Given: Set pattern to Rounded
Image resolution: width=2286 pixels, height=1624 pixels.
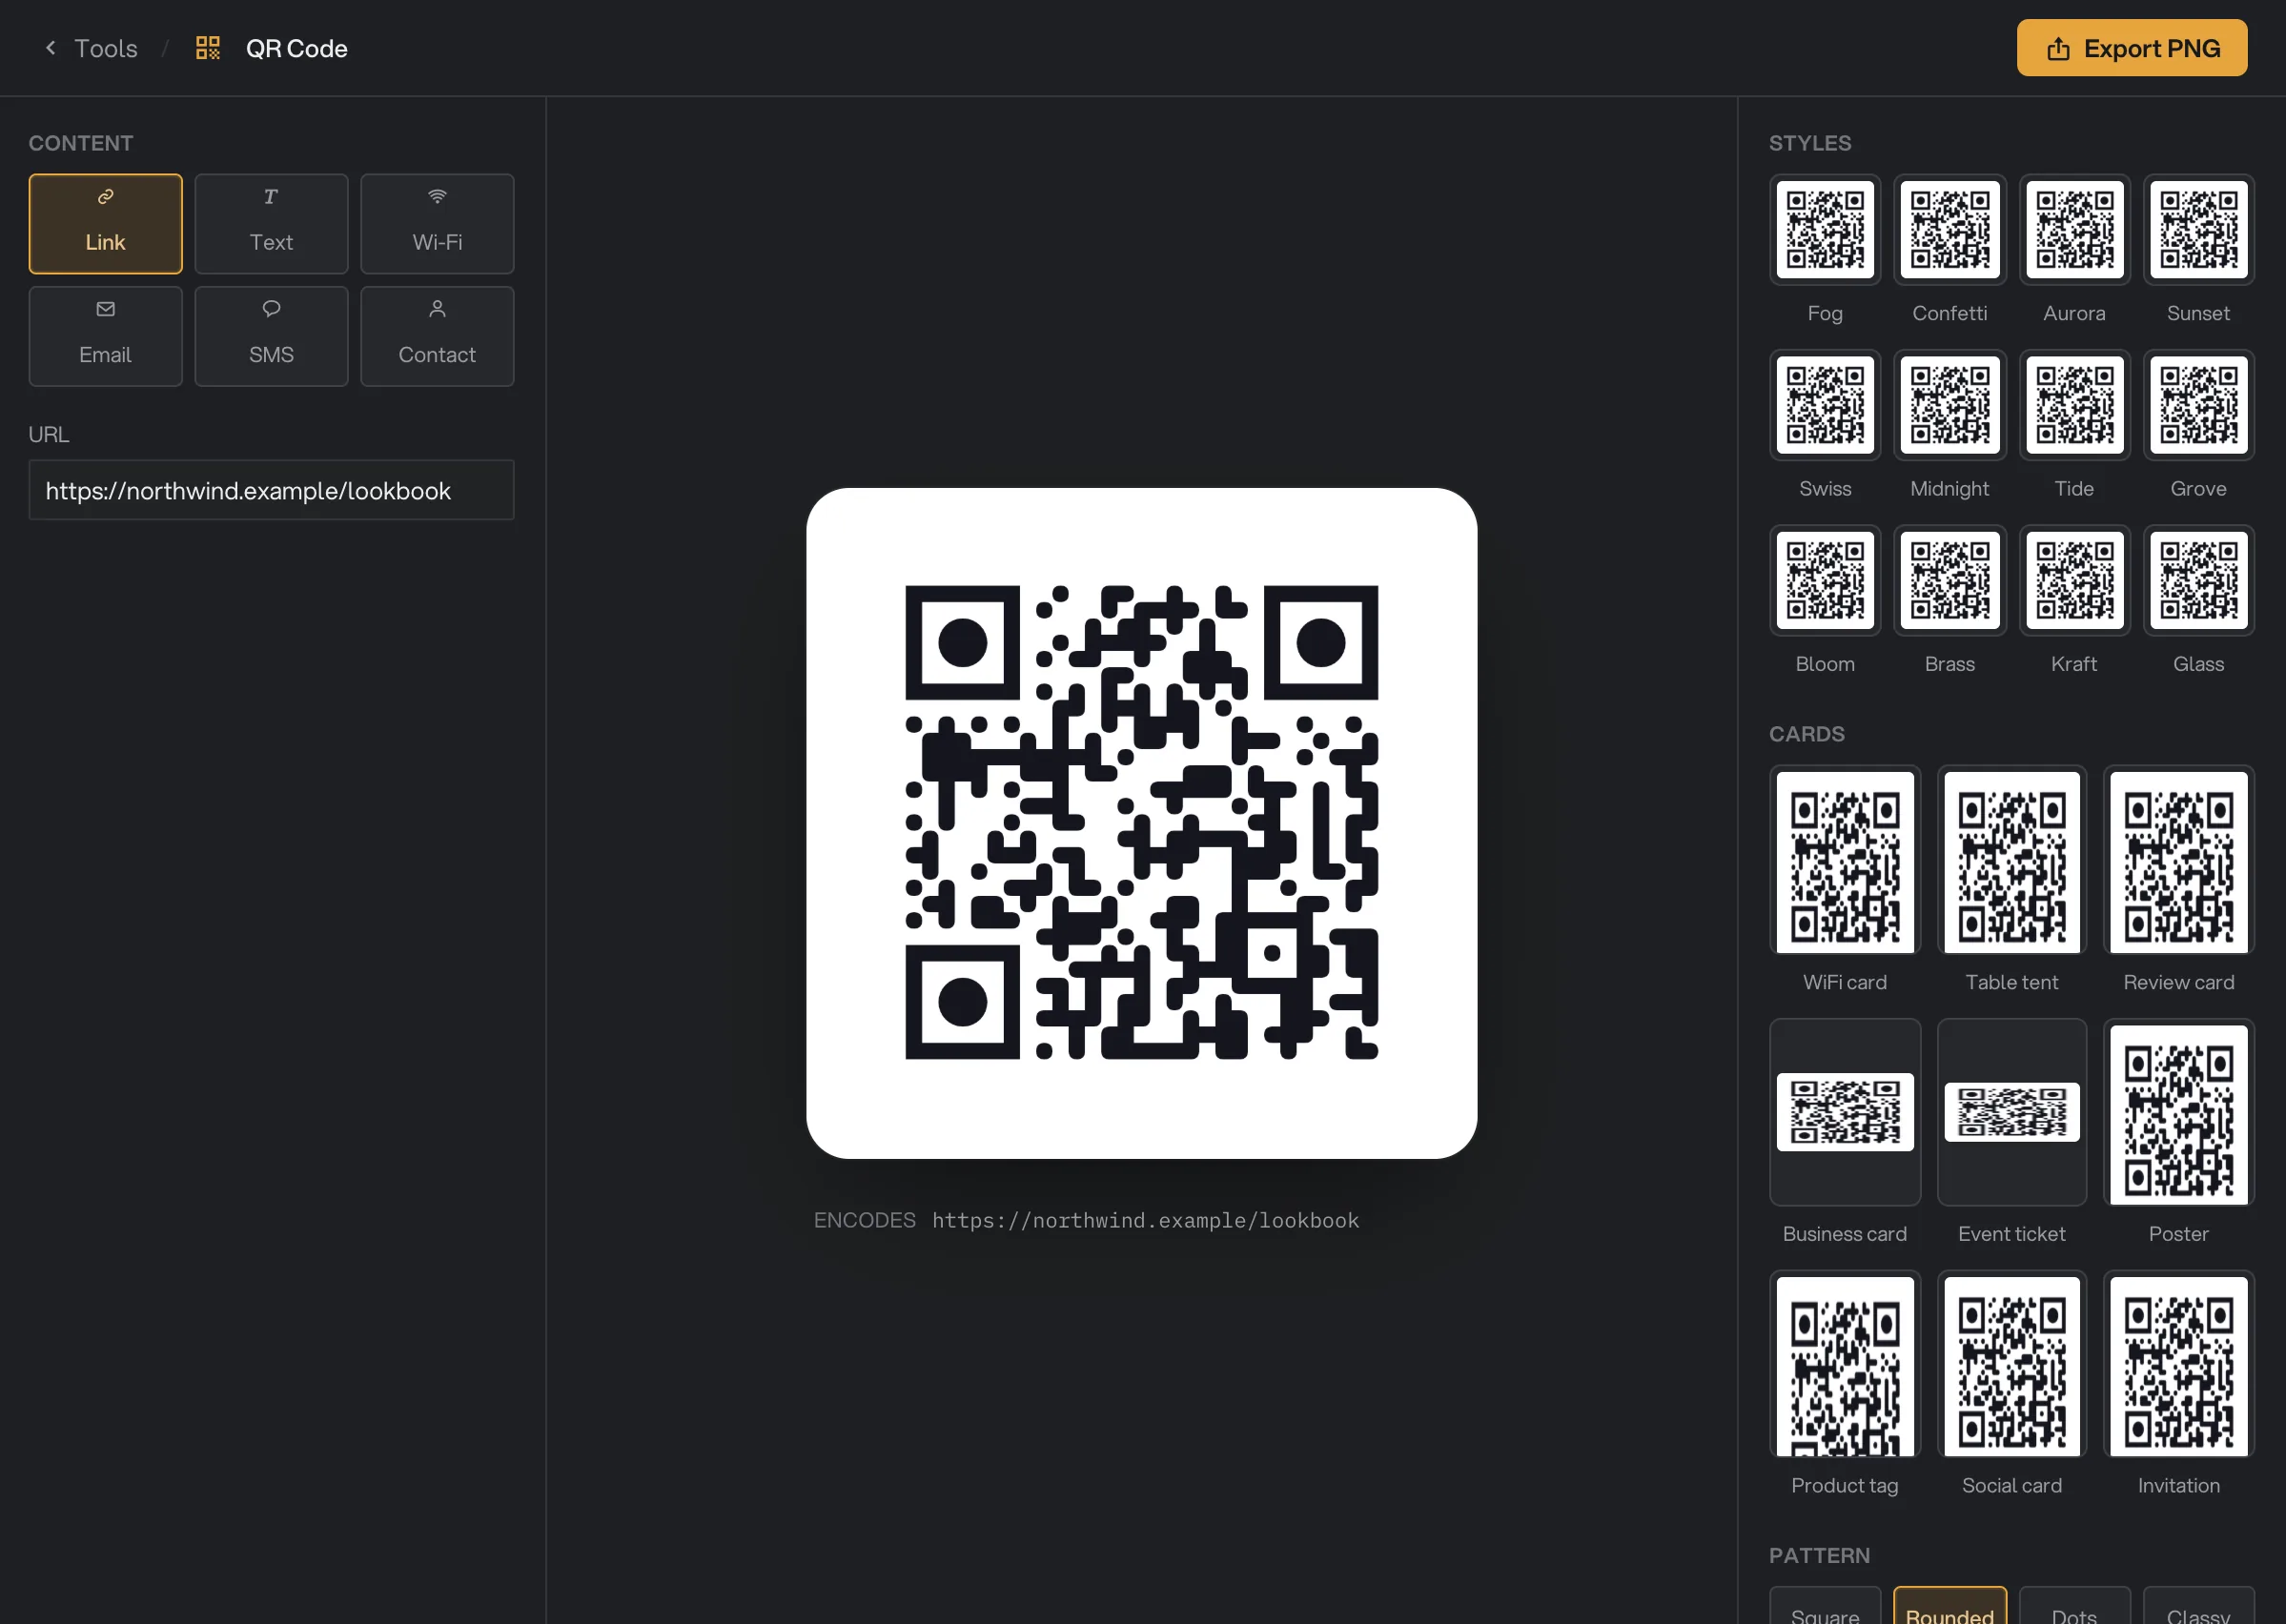Looking at the screenshot, I should (x=1949, y=1606).
